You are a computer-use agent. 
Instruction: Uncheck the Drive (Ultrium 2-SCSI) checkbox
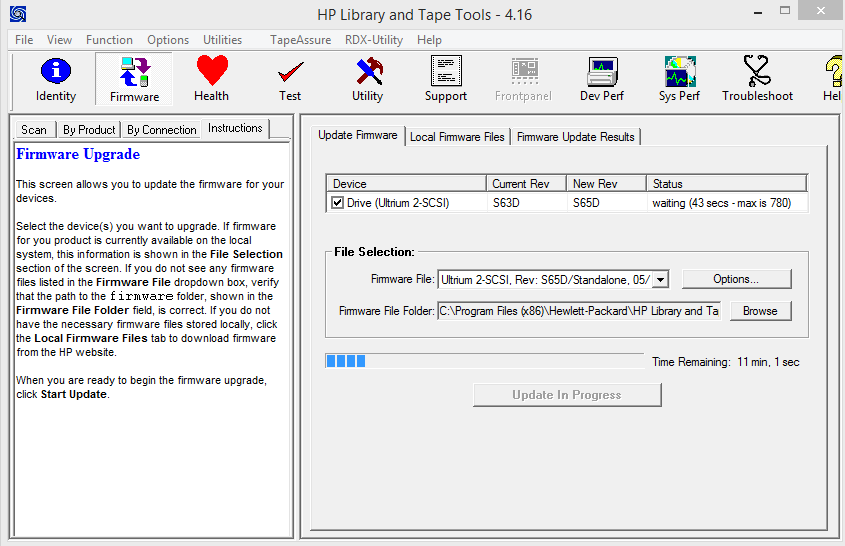click(337, 203)
